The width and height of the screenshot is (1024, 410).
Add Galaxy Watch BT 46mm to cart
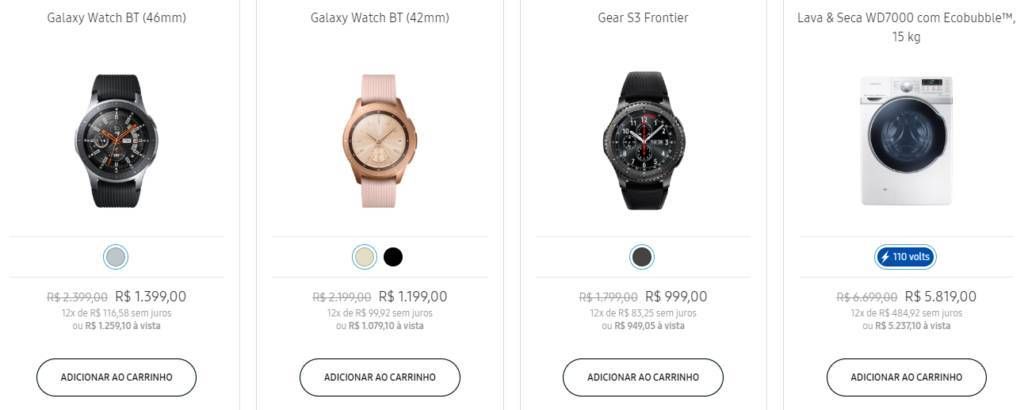[x=116, y=377]
